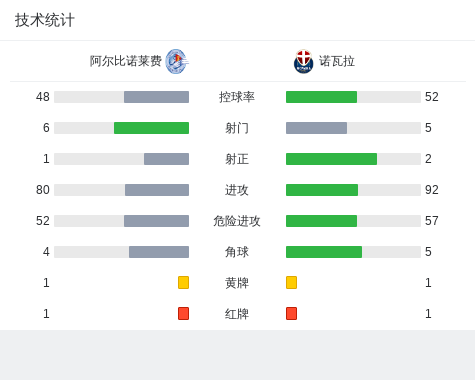This screenshot has height=380, width=475.
Task: Click the left team red card icon
Action: (183, 313)
